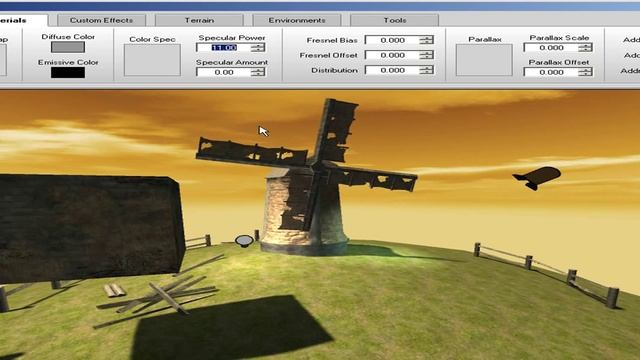The width and height of the screenshot is (640, 360).
Task: Select the Tools tab
Action: point(394,20)
